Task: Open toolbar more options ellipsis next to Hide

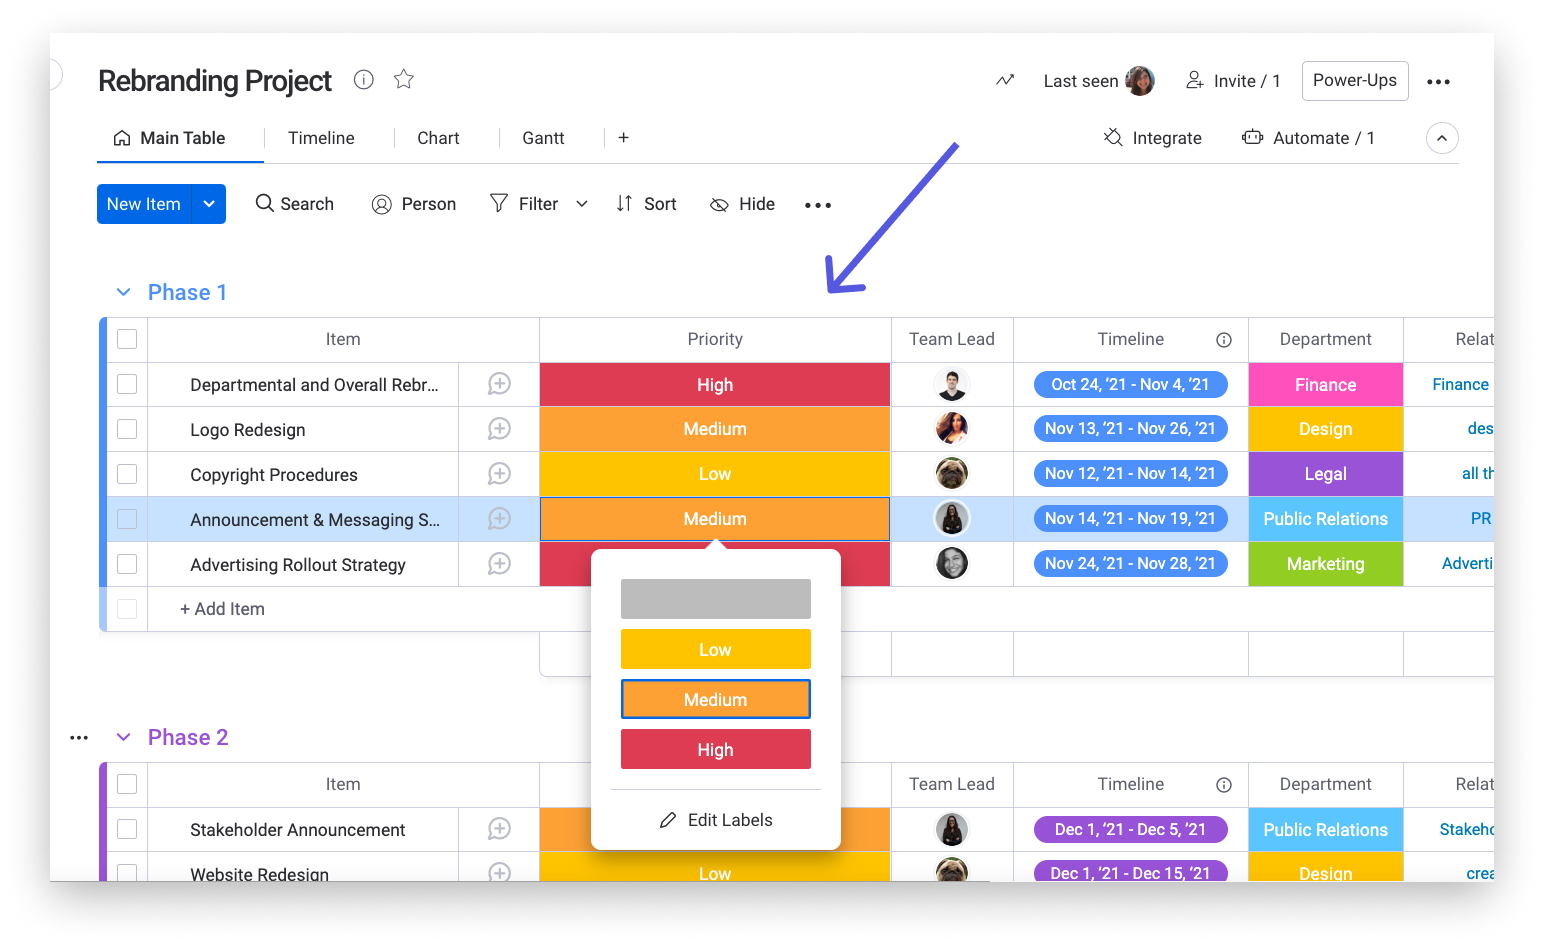Action: coord(818,205)
